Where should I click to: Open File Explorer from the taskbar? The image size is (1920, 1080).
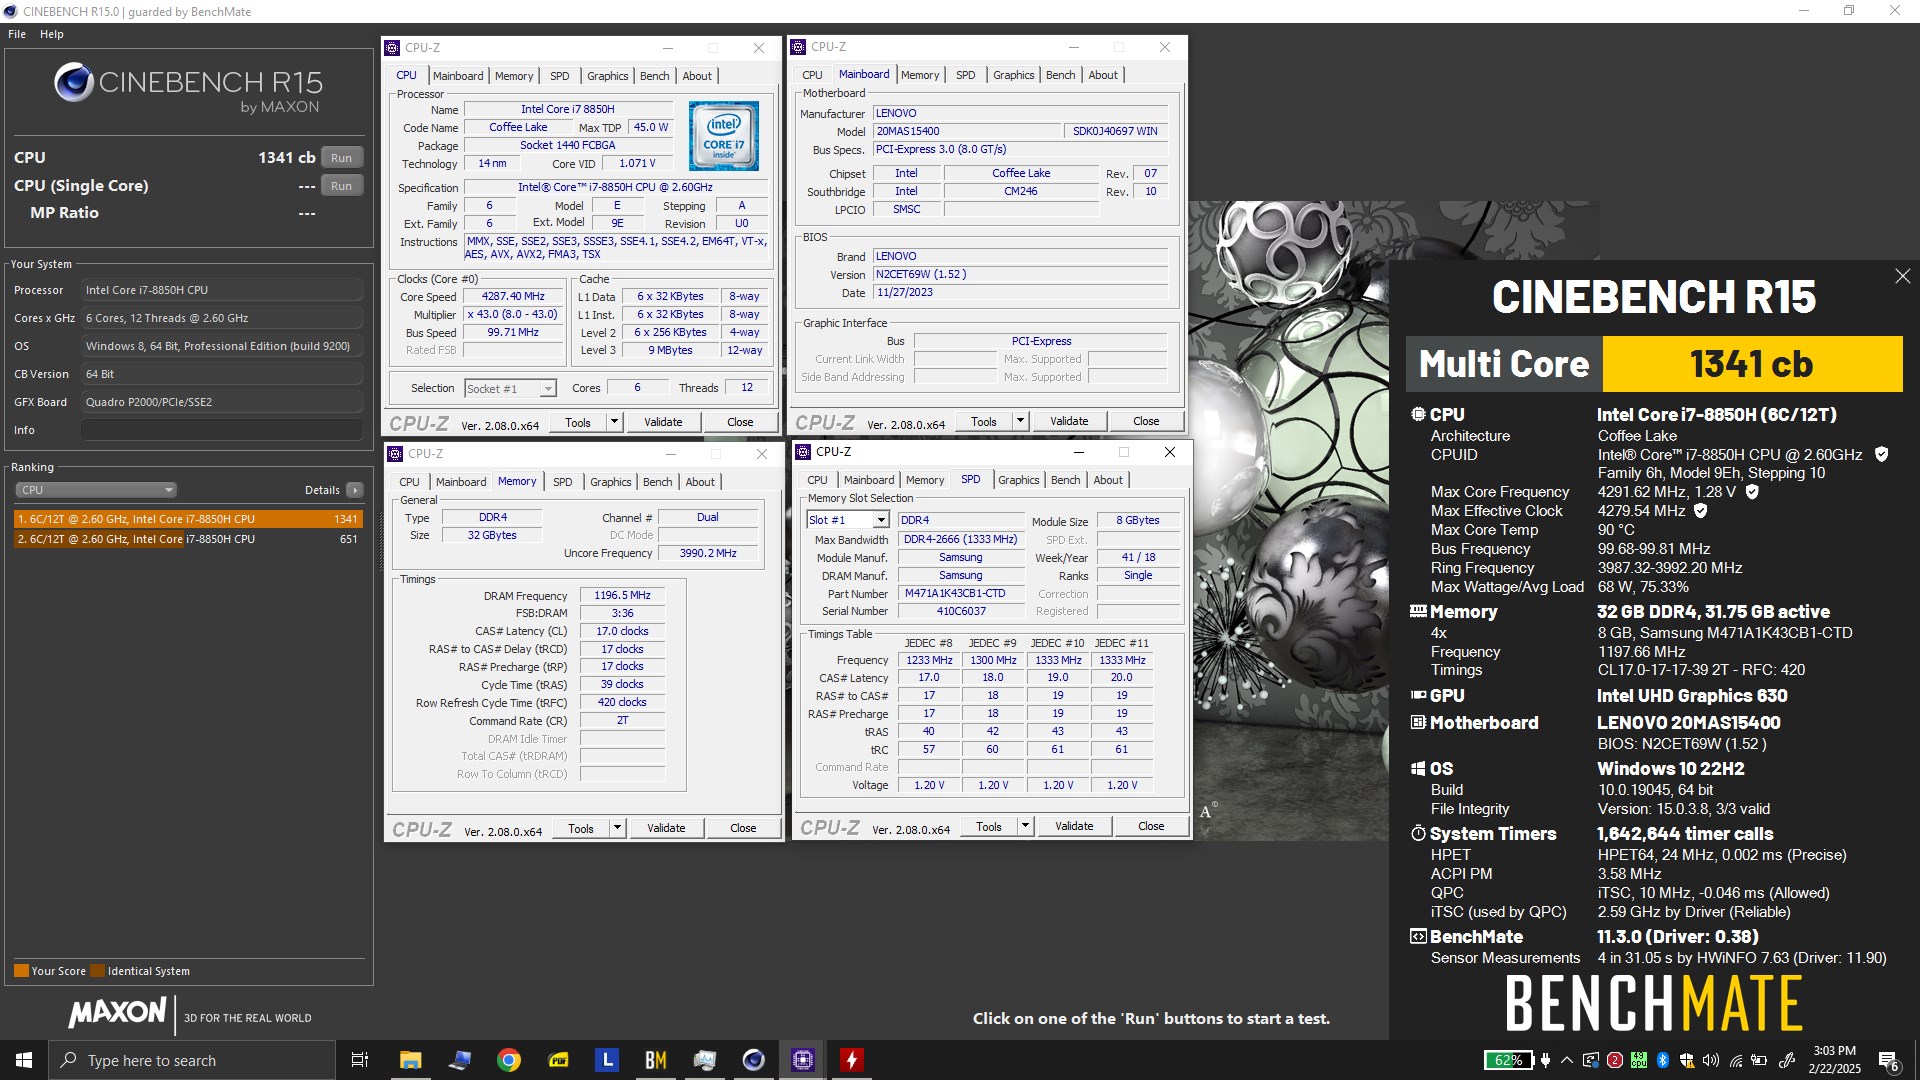[411, 1060]
